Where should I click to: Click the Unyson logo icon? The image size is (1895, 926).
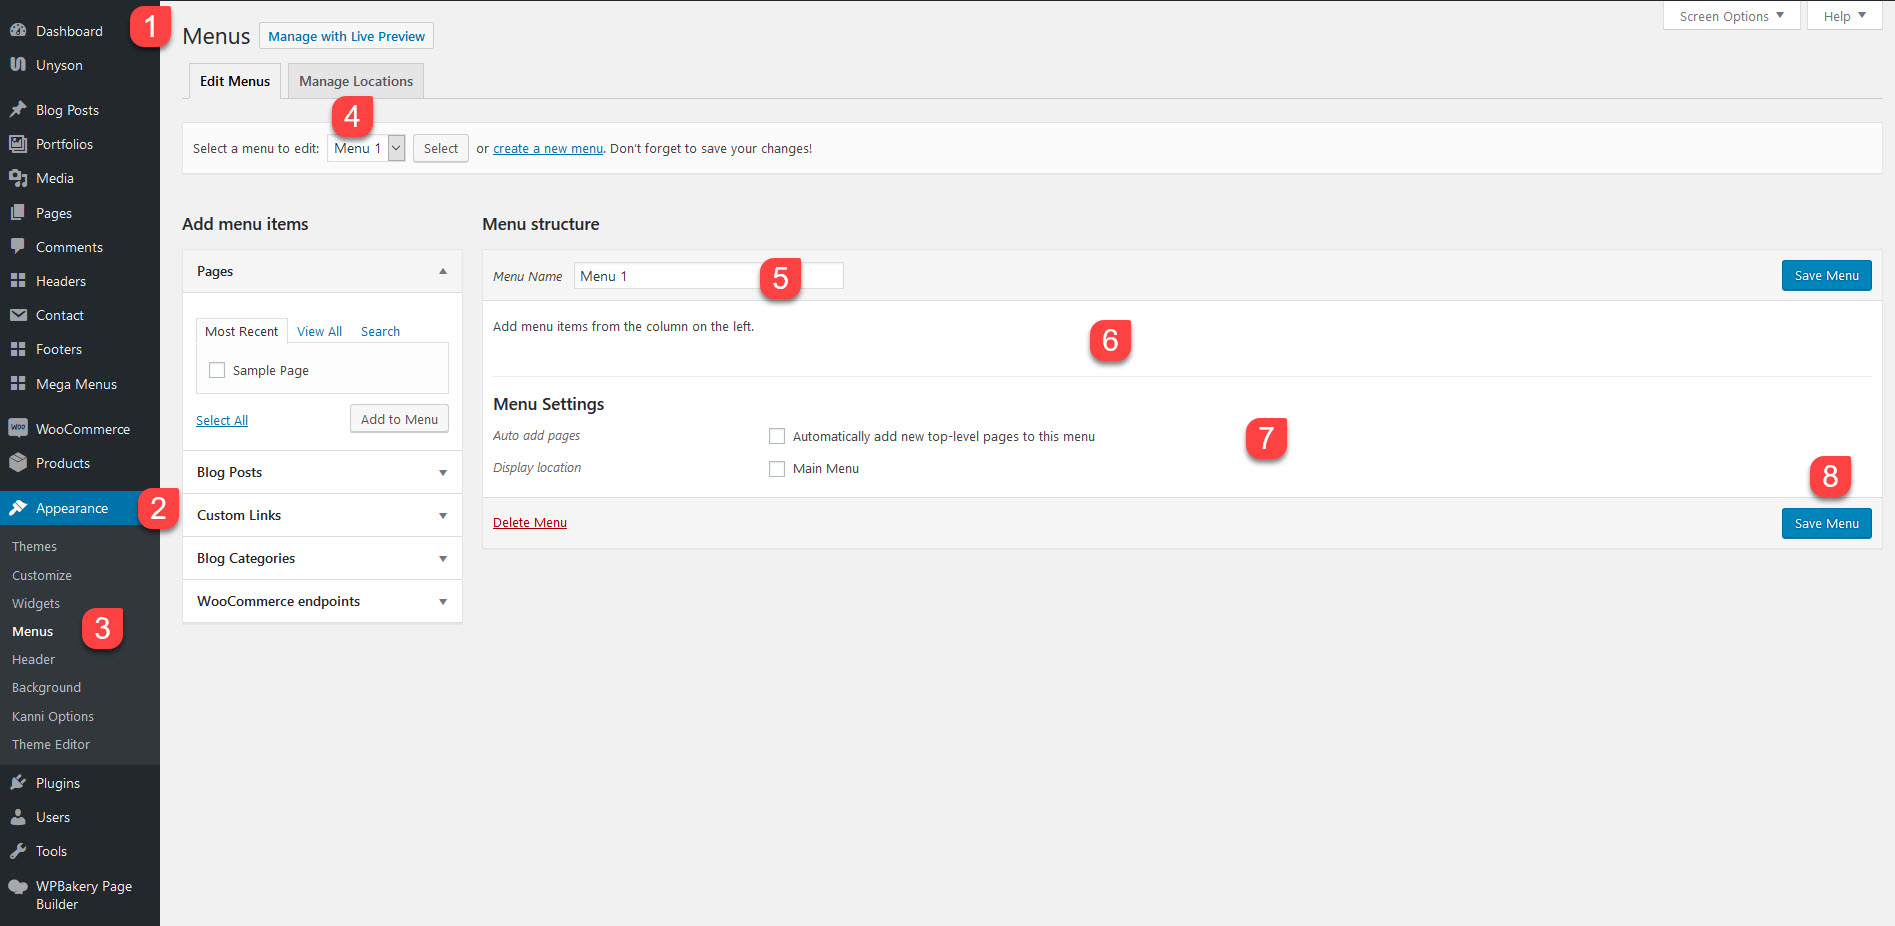click(18, 65)
